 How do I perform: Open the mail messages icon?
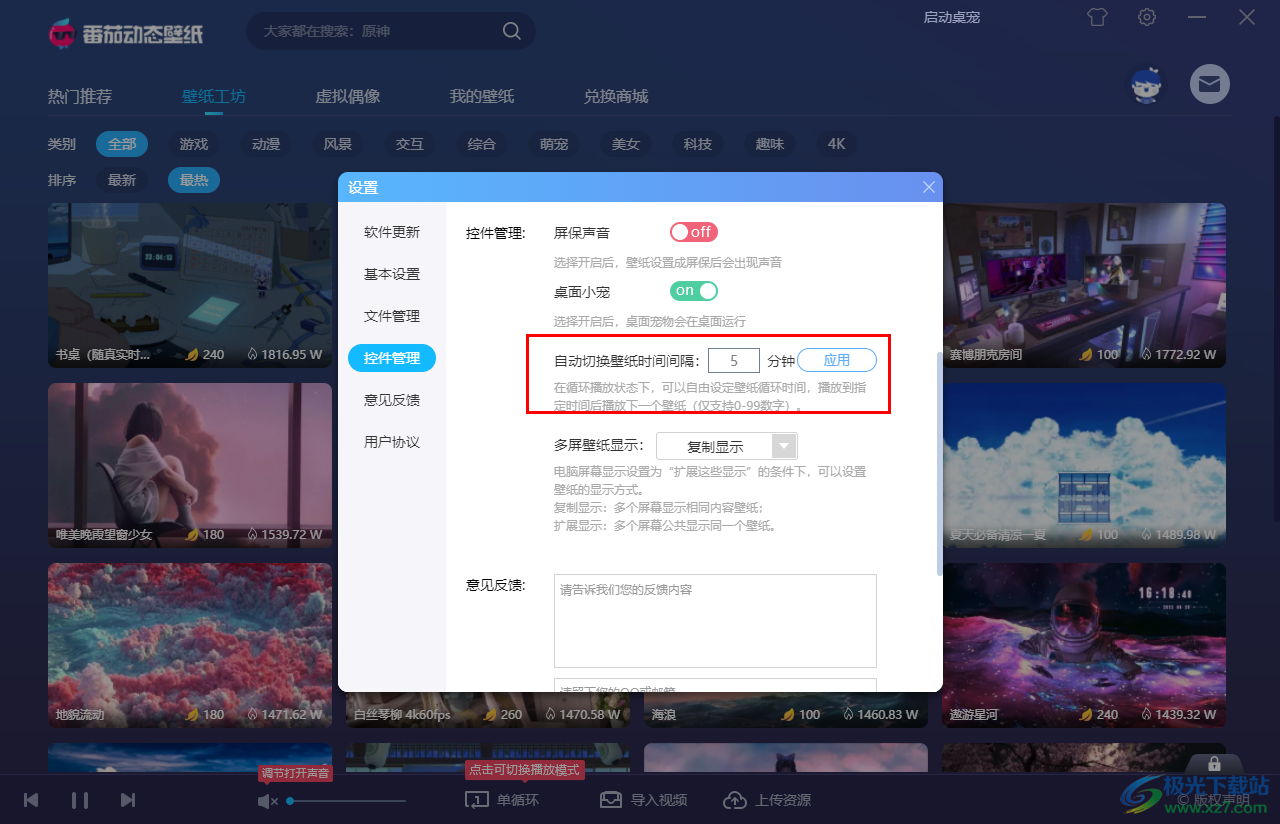click(x=1209, y=84)
